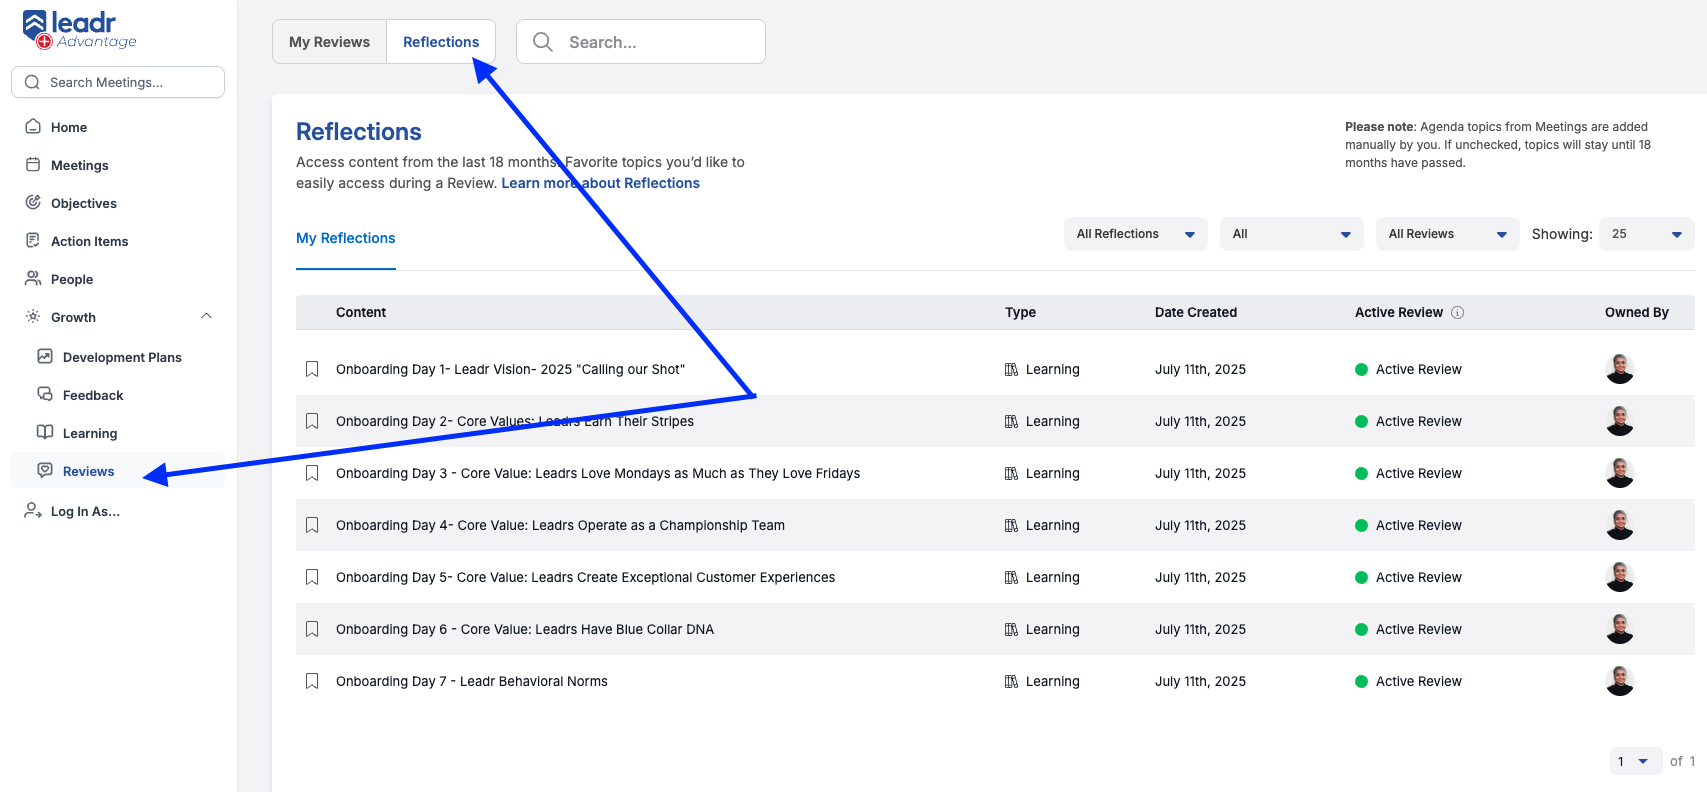
Task: Click Learning type icon for Onboarding Day 3
Action: [1011, 473]
